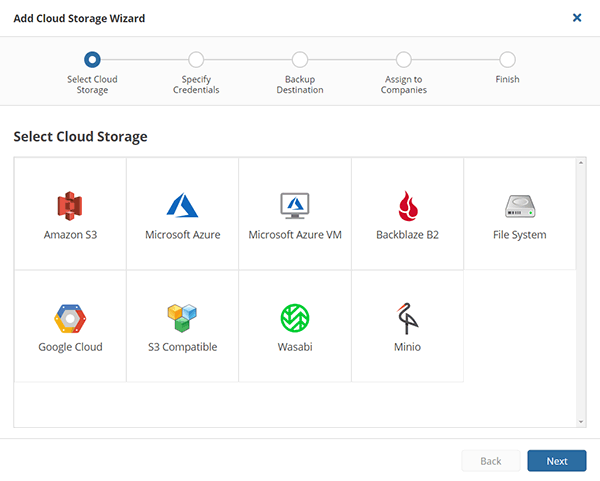Click the Select Cloud Storage step circle
Screen dimensions: 600x481
[92, 60]
